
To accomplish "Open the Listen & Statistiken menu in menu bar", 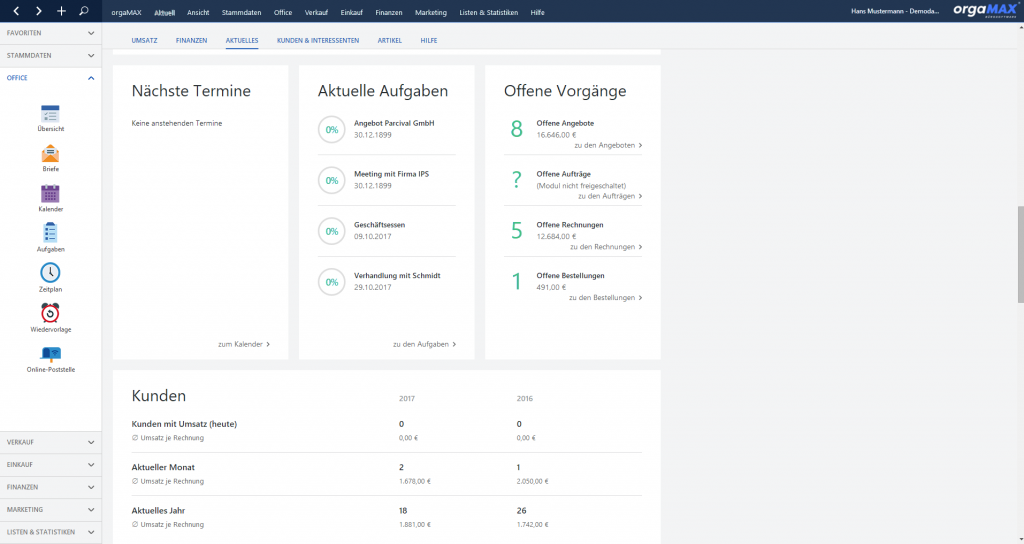I will click(x=488, y=12).
